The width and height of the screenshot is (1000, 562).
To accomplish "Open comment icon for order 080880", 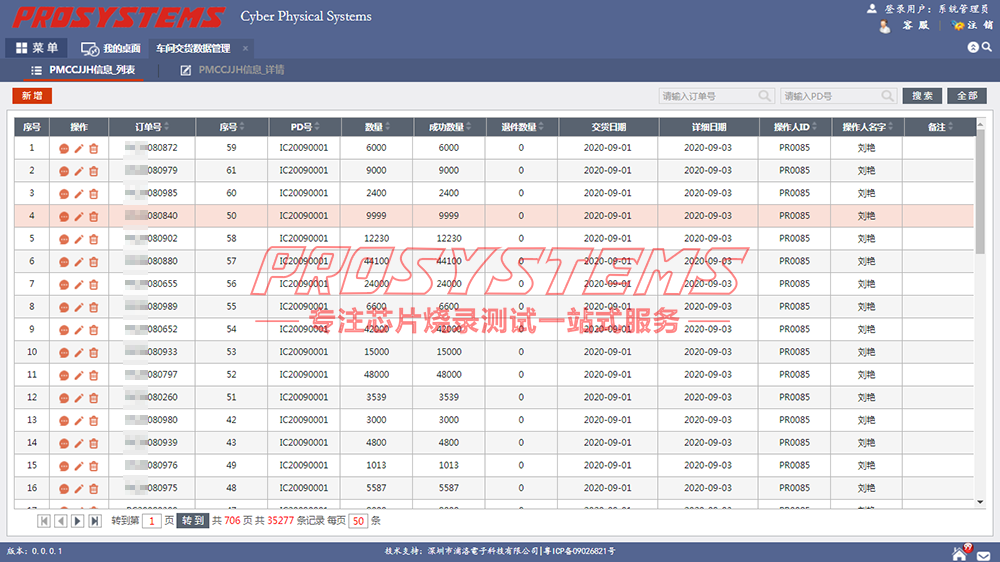I will [x=64, y=262].
